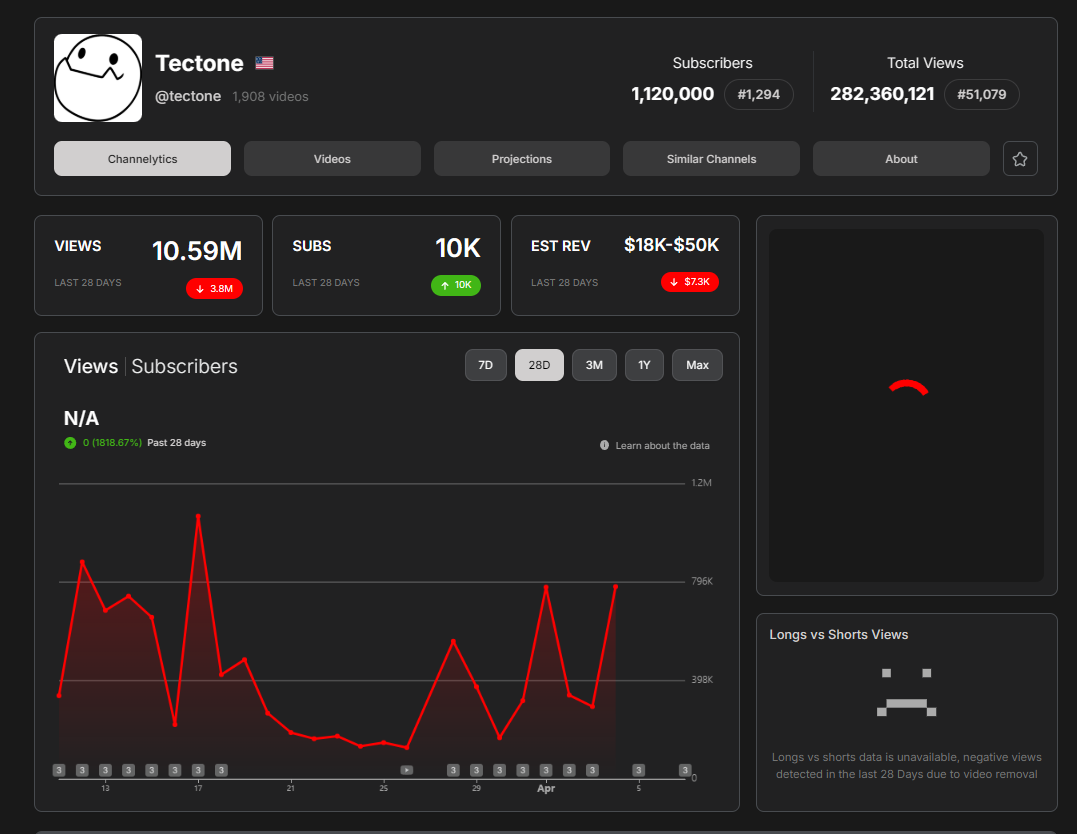Click the video count badge above date 17
Screen dimensions: 1077x834
click(x=198, y=770)
